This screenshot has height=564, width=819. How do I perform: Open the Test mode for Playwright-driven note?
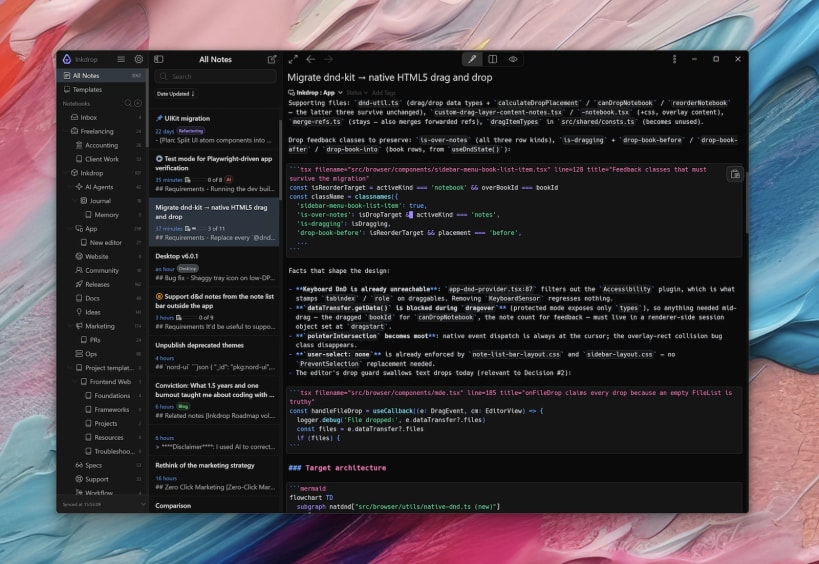[214, 173]
